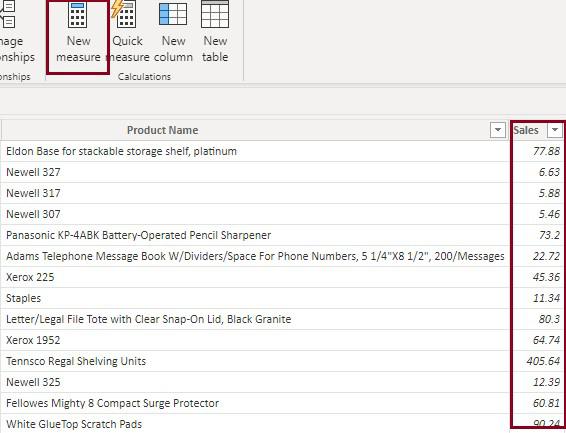Image resolution: width=566 pixels, height=433 pixels.
Task: Select the Eldon Base storage shelf row
Action: click(254, 151)
